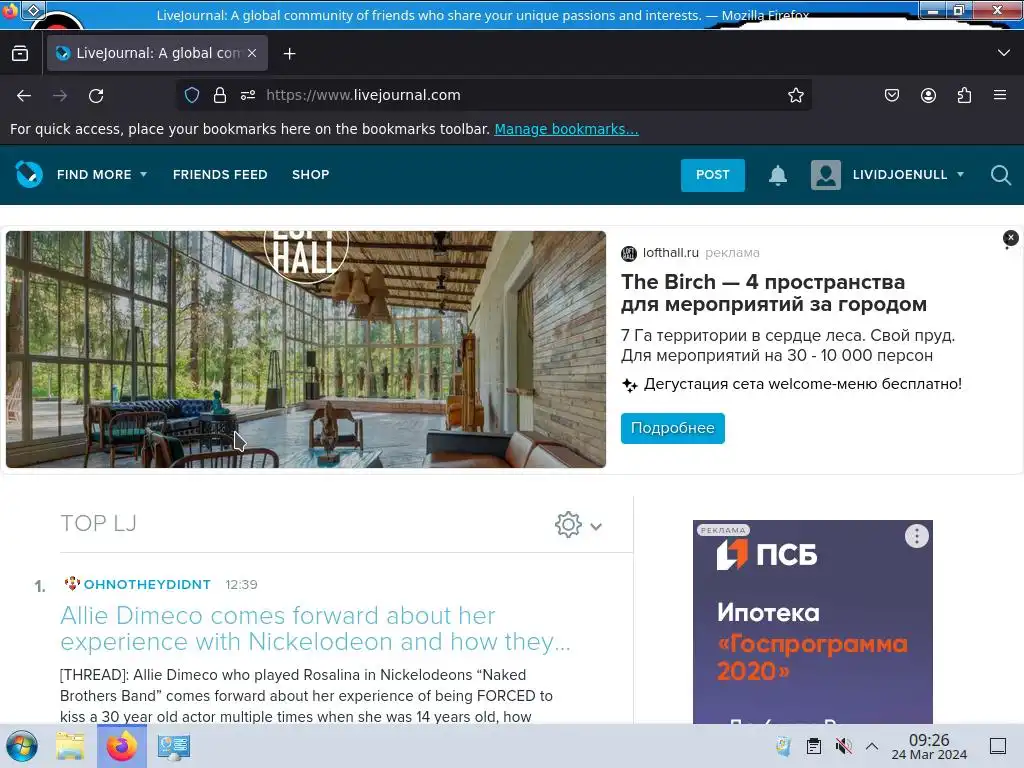The image size is (1024, 768).
Task: Open TOP LJ settings gear
Action: click(568, 524)
